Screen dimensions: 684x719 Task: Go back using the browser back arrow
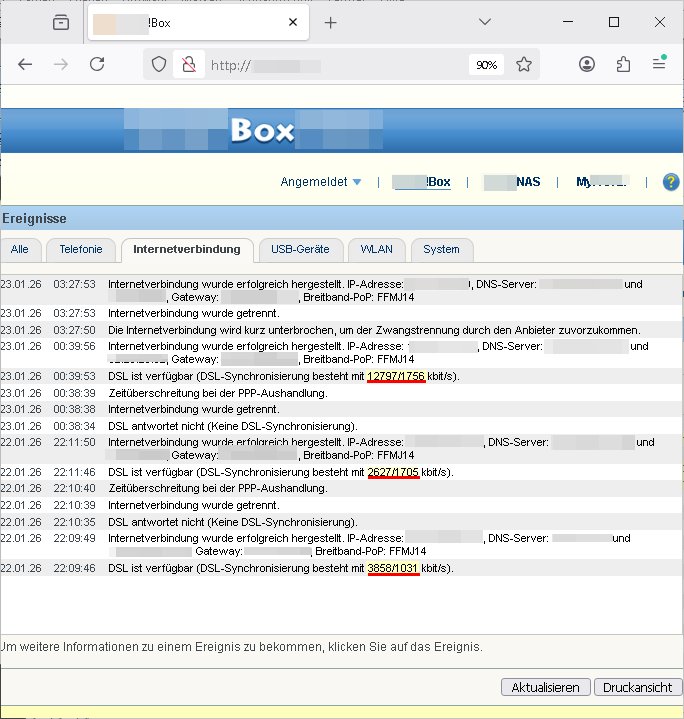pyautogui.click(x=26, y=64)
